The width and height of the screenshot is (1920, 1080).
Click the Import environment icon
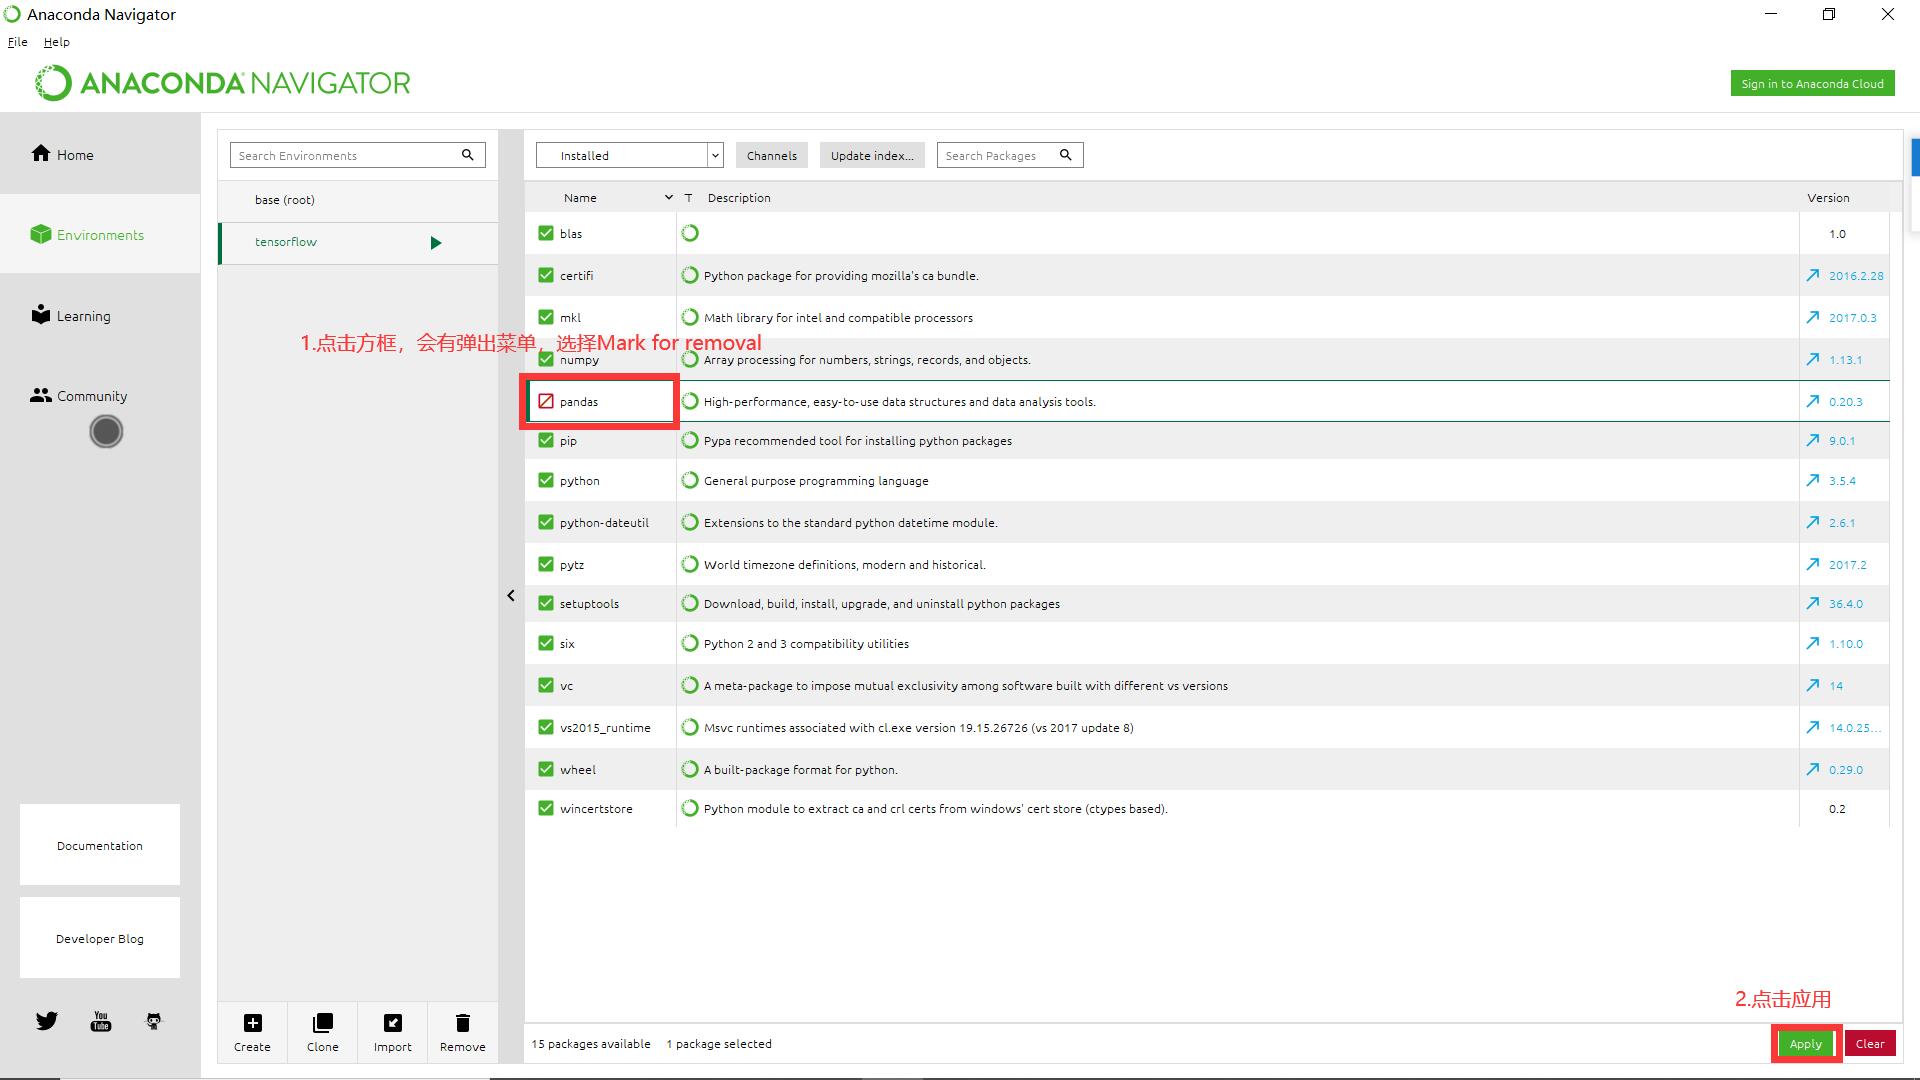tap(392, 1023)
